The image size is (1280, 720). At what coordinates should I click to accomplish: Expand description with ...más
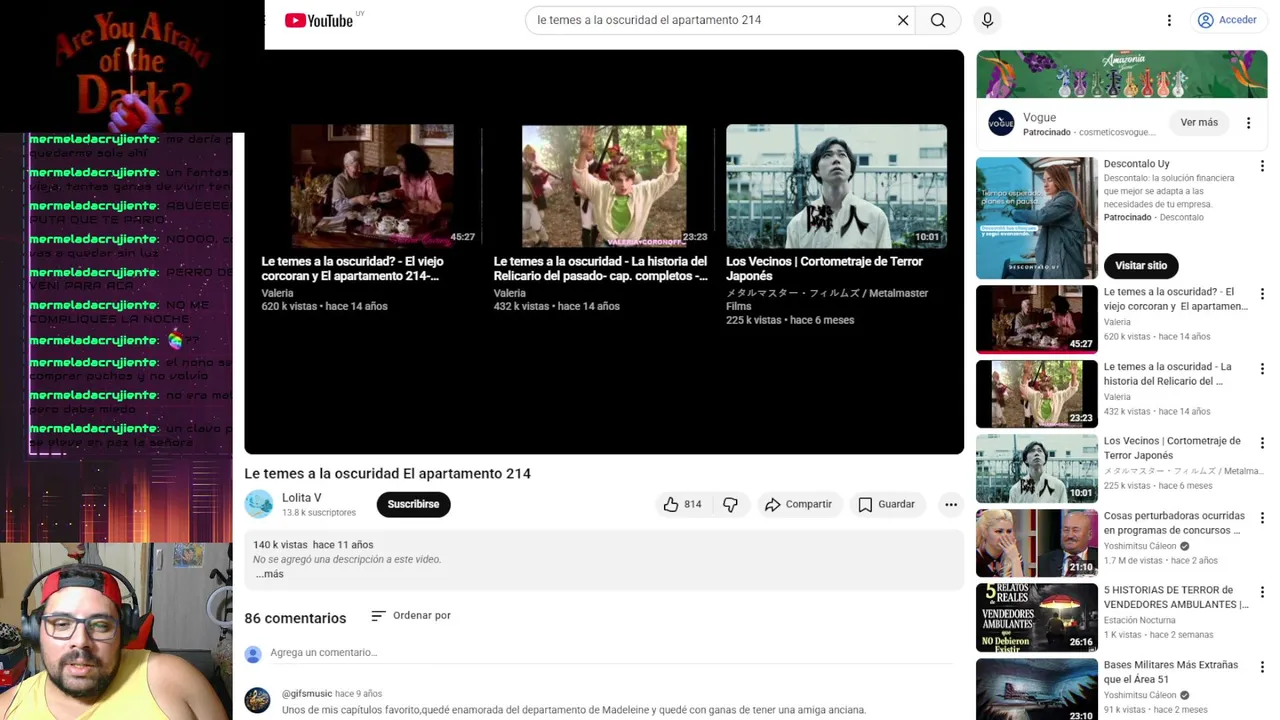[270, 574]
